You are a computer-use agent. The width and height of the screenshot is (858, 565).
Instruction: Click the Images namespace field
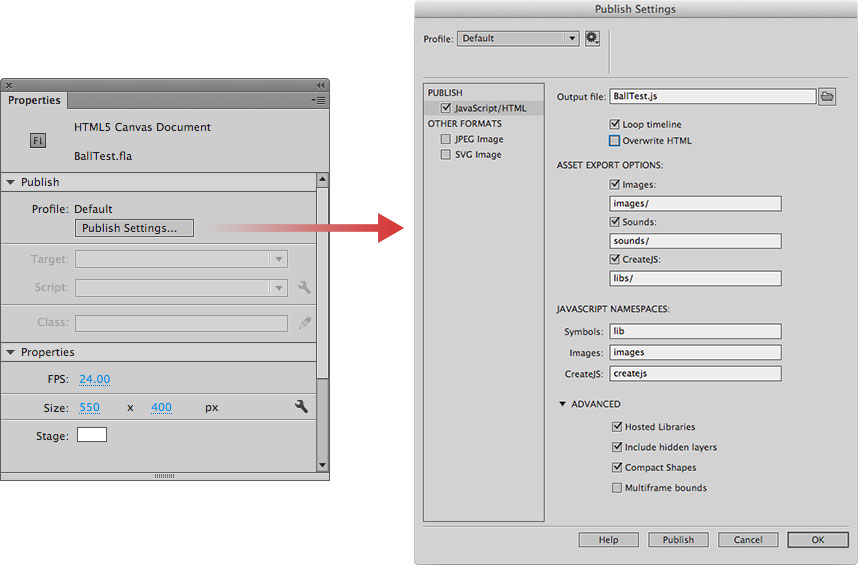tap(695, 352)
